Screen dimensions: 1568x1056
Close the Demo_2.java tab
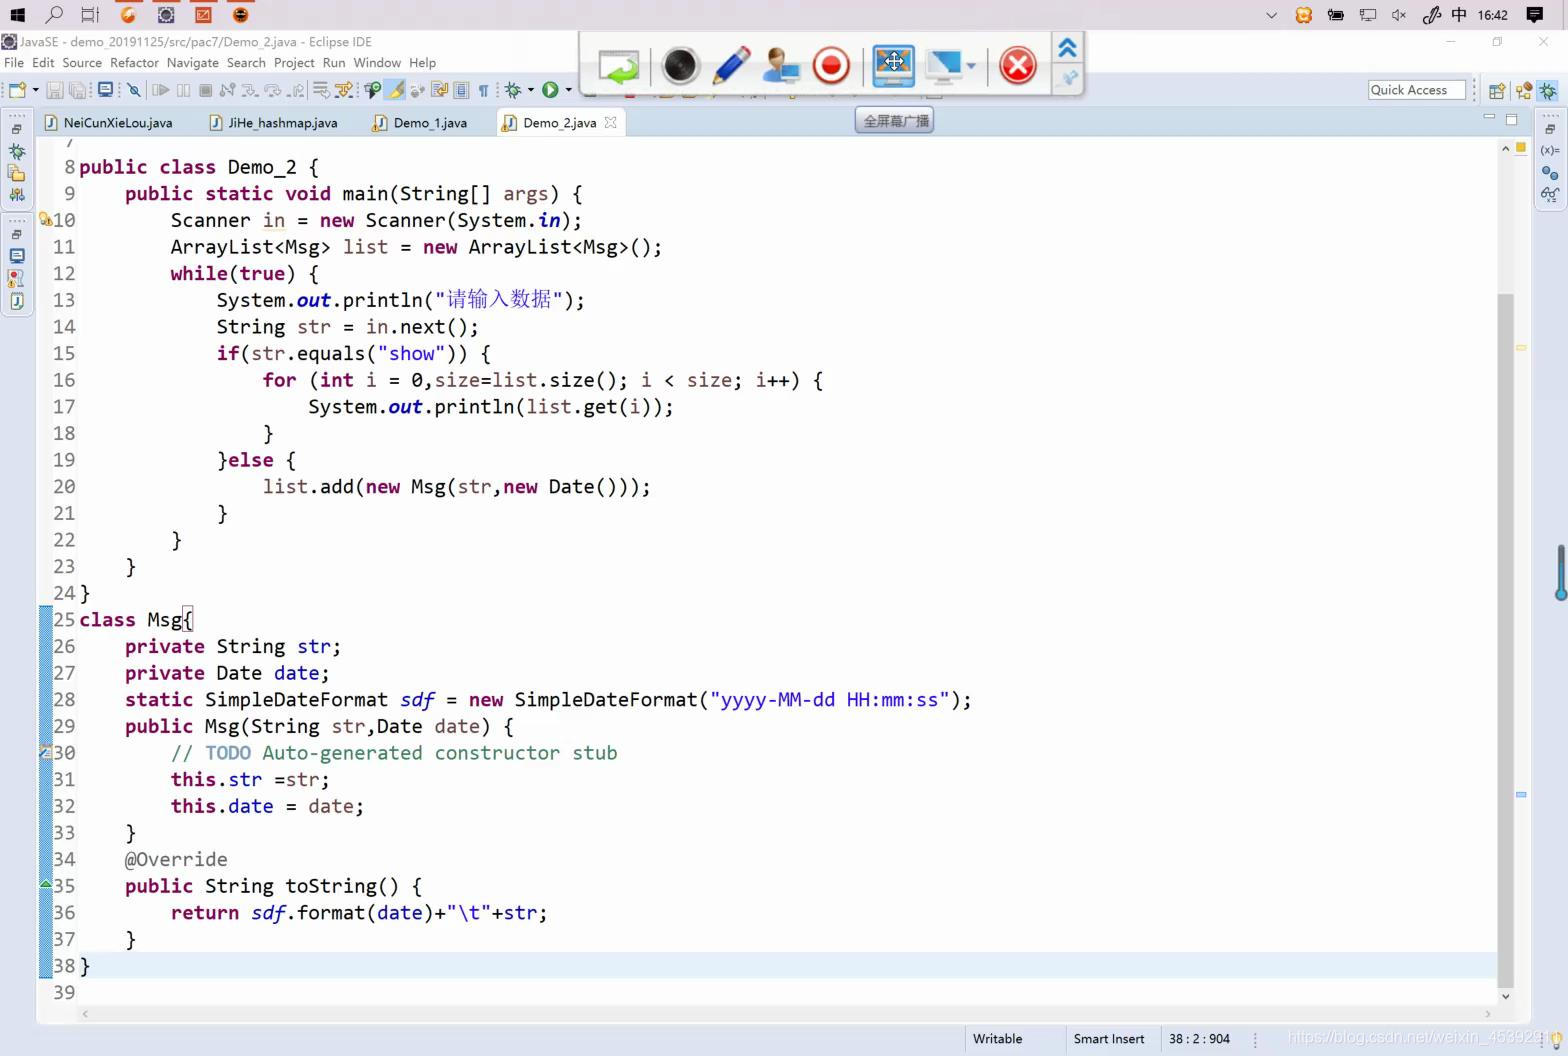tap(610, 122)
